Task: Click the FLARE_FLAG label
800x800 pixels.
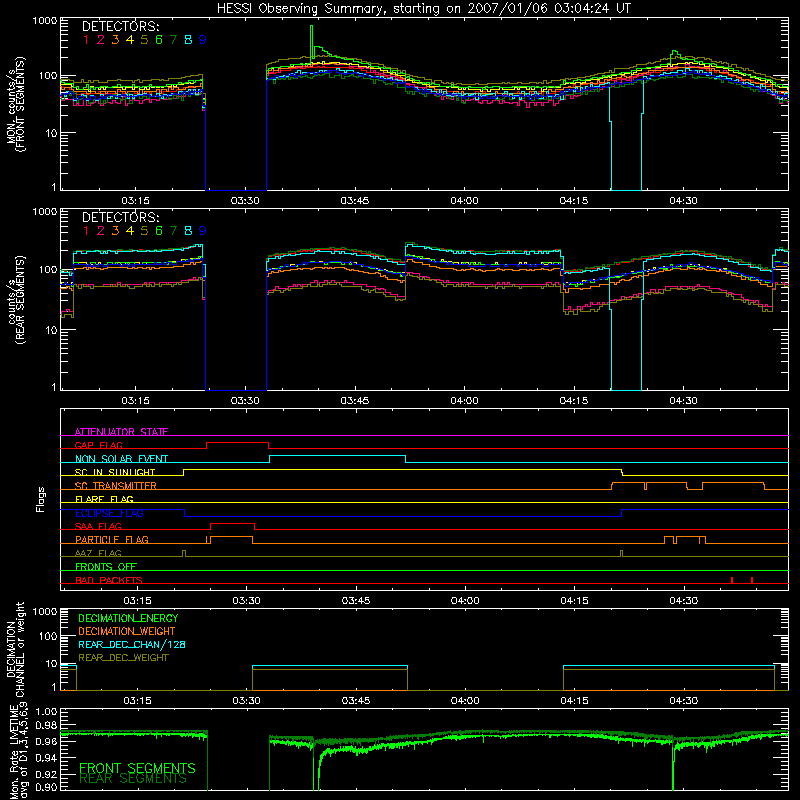Action: pyautogui.click(x=104, y=499)
